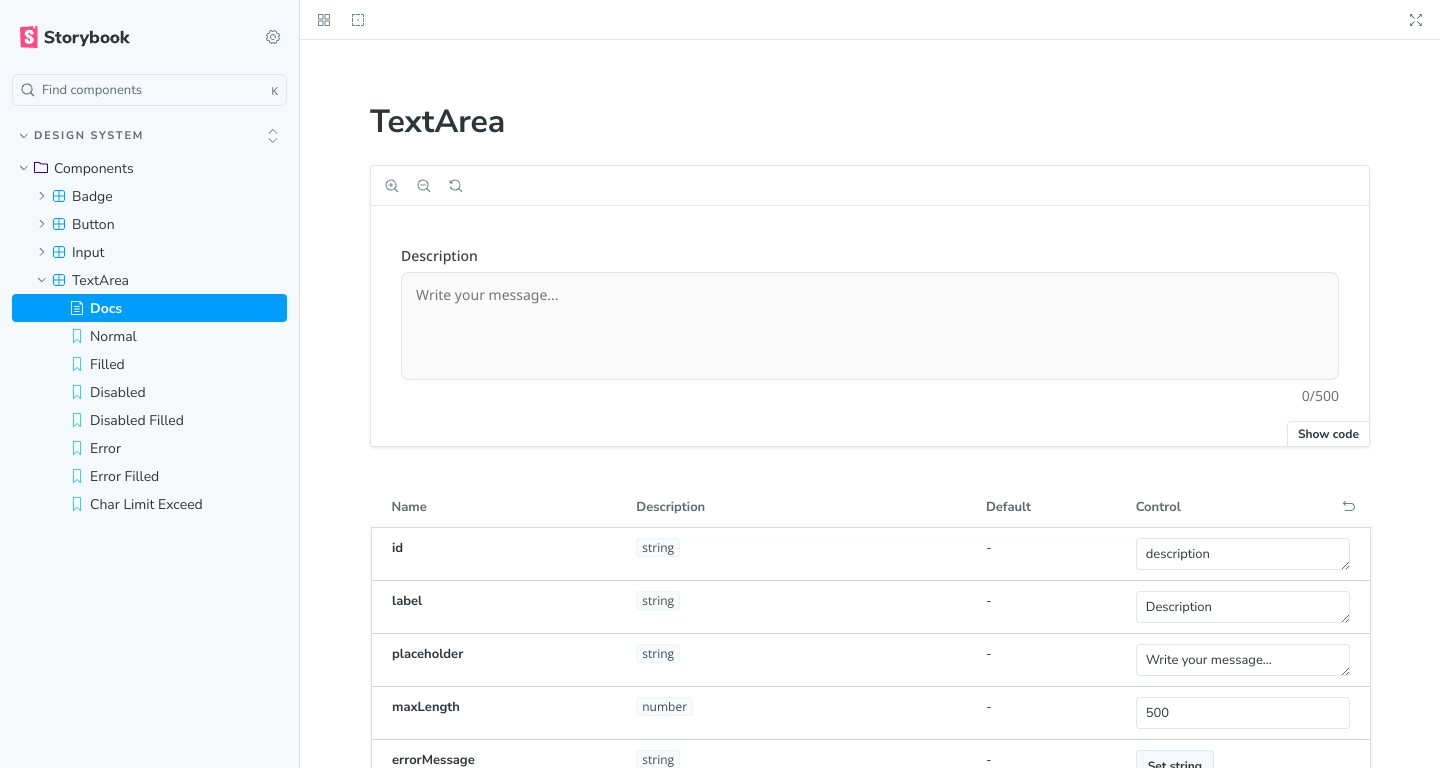Enter fullscreen mode
Viewport: 1440px width, 768px height.
click(x=1416, y=20)
